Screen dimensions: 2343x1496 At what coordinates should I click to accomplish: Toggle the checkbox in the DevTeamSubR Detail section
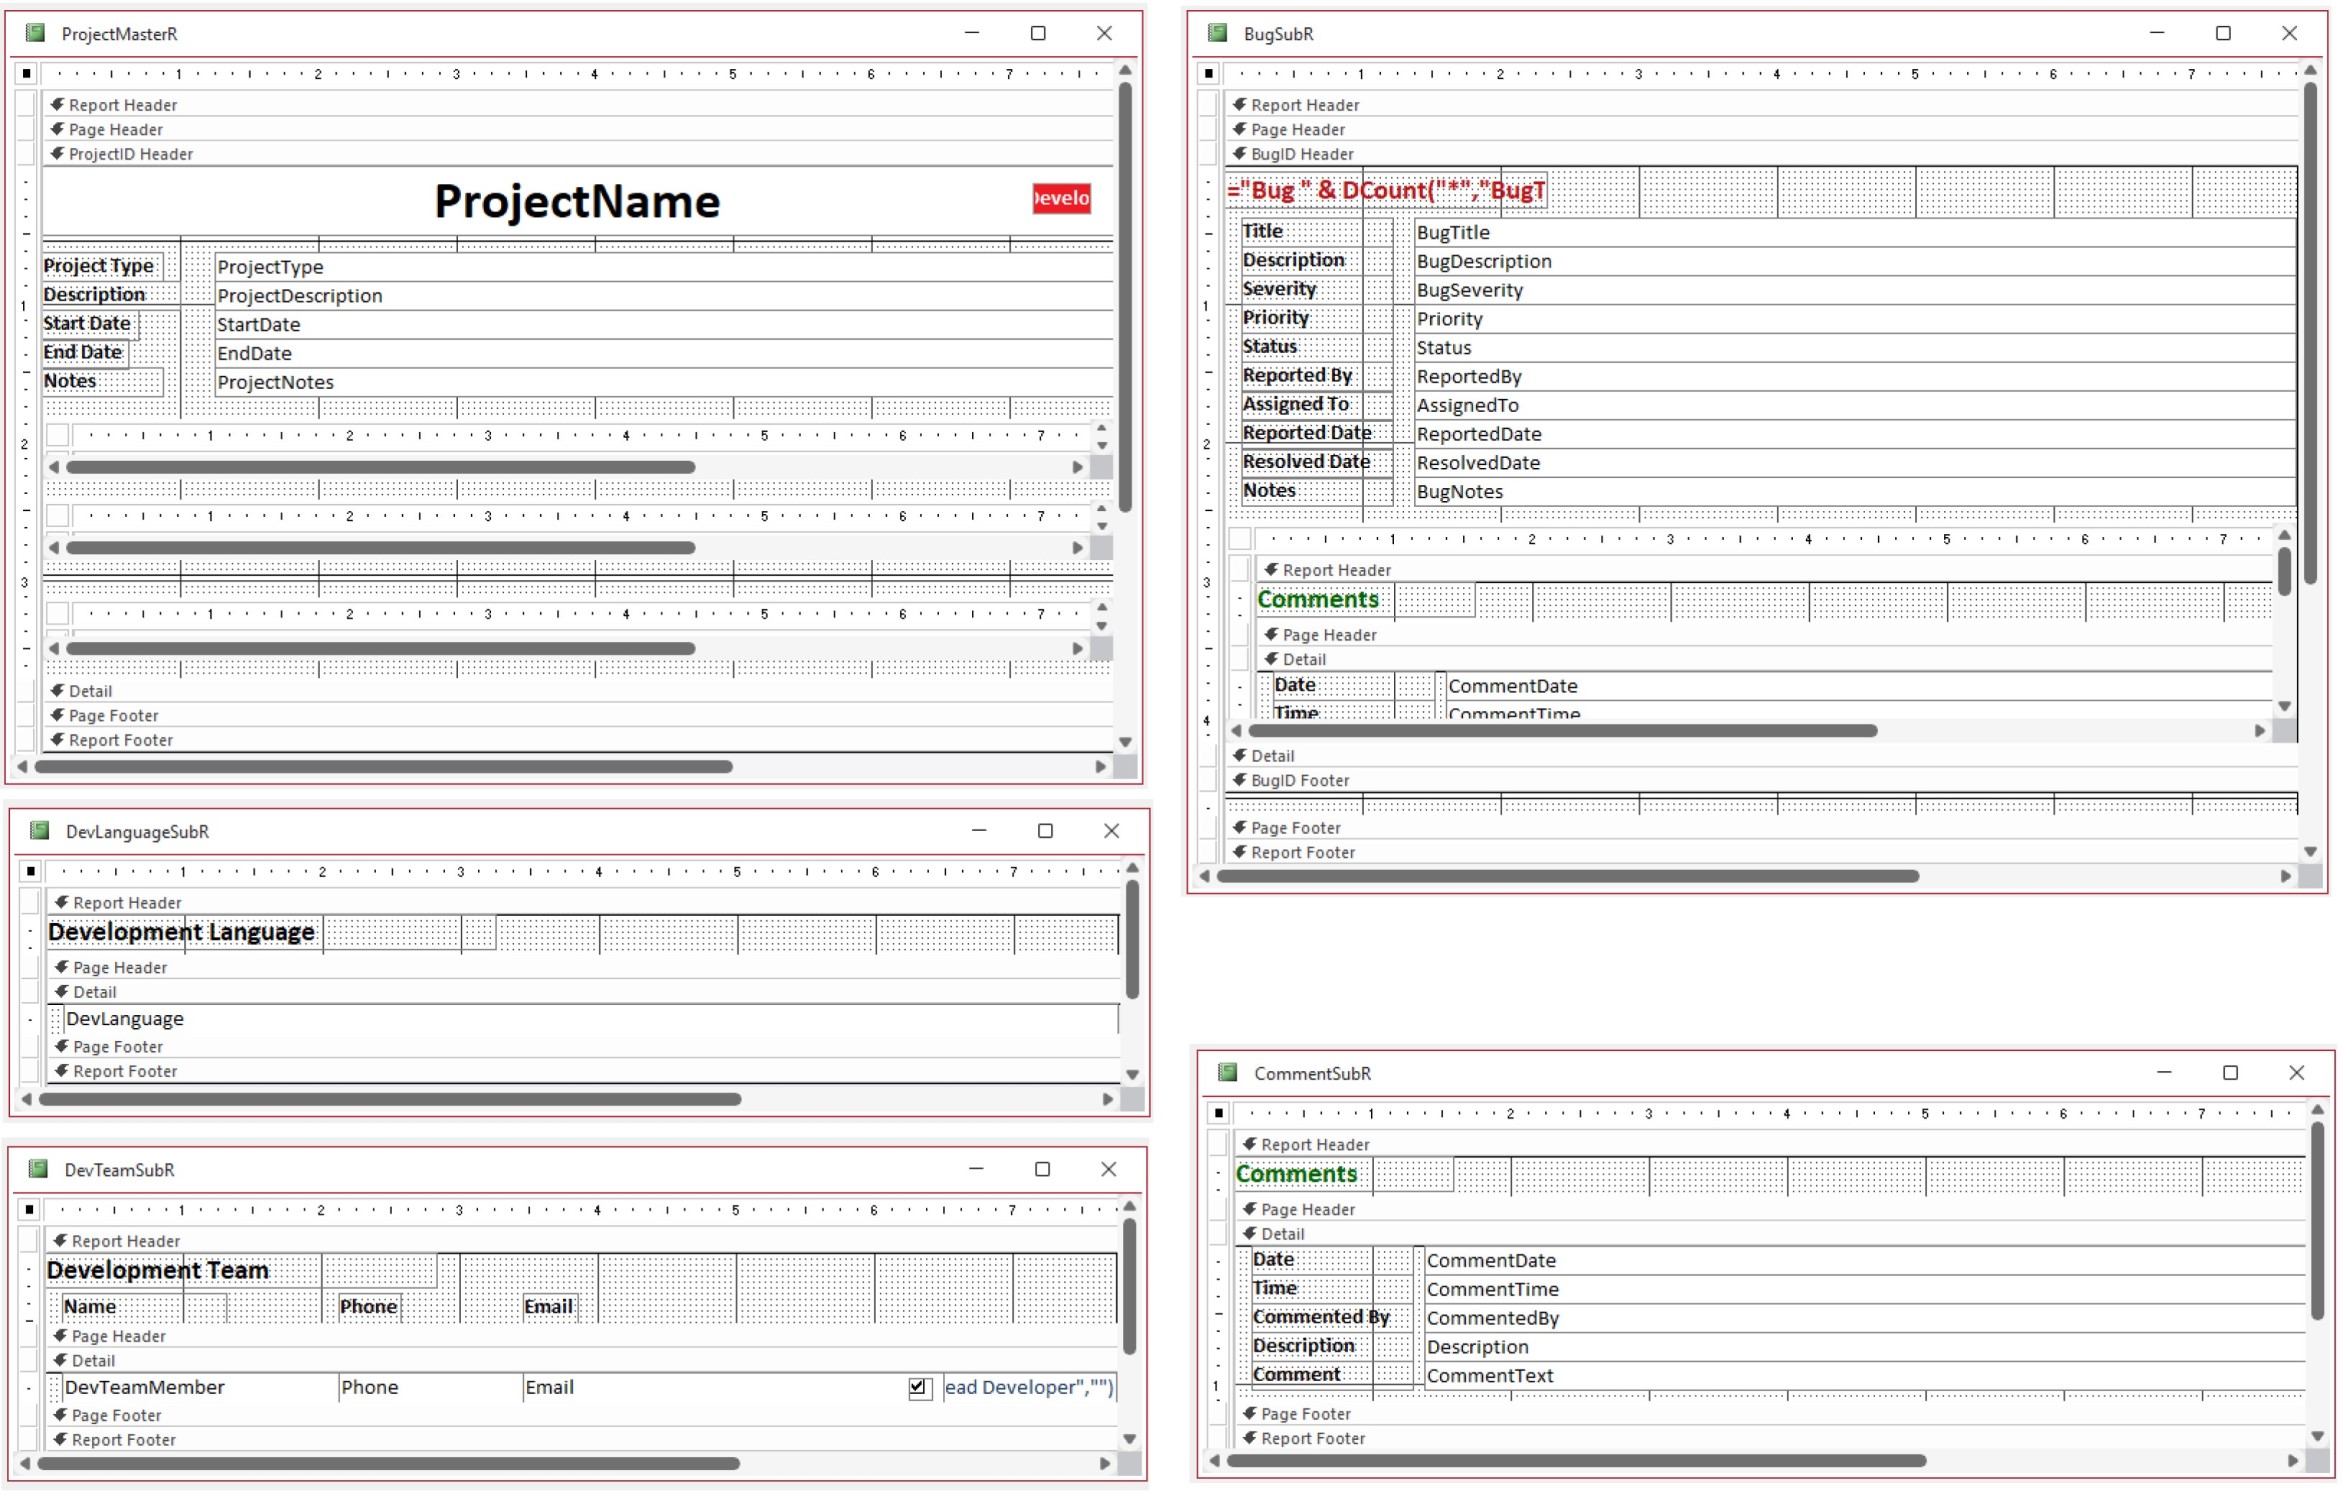(x=918, y=1387)
